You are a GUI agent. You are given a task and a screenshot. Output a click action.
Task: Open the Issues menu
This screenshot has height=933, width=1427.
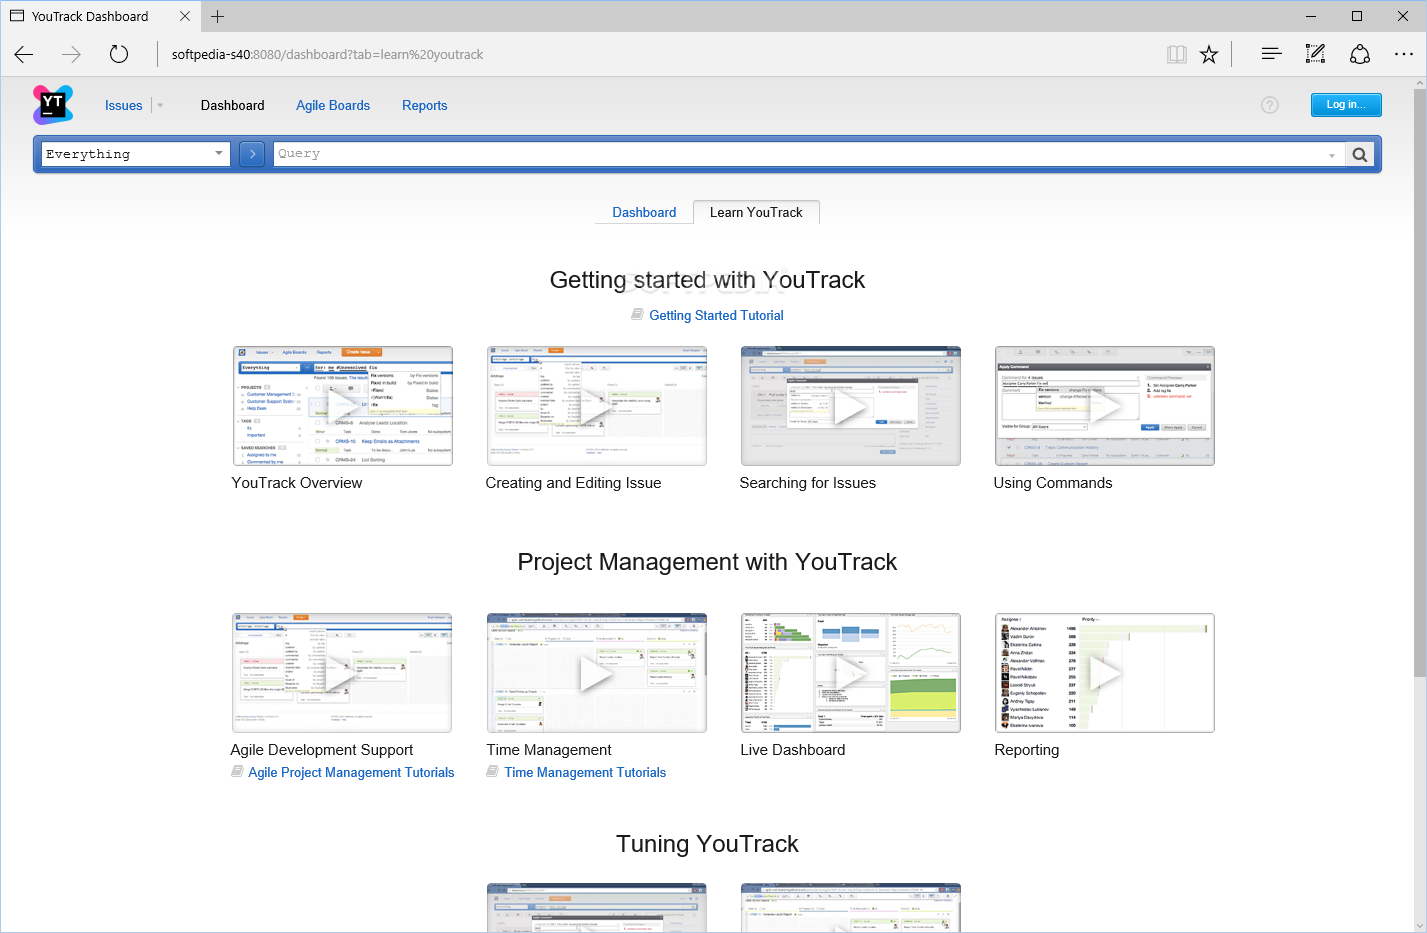click(x=124, y=105)
